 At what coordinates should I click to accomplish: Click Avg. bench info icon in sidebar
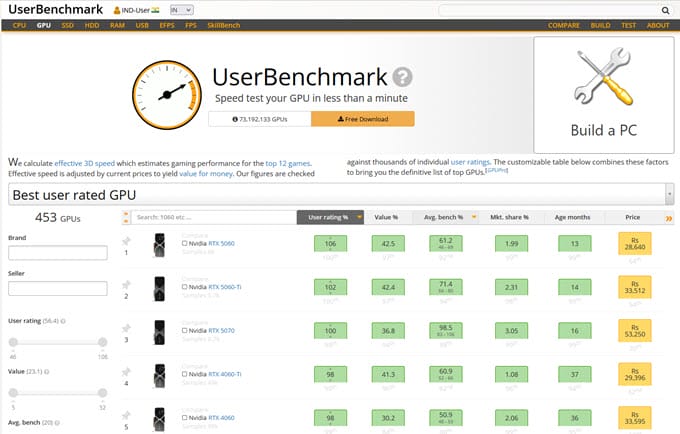(x=57, y=423)
